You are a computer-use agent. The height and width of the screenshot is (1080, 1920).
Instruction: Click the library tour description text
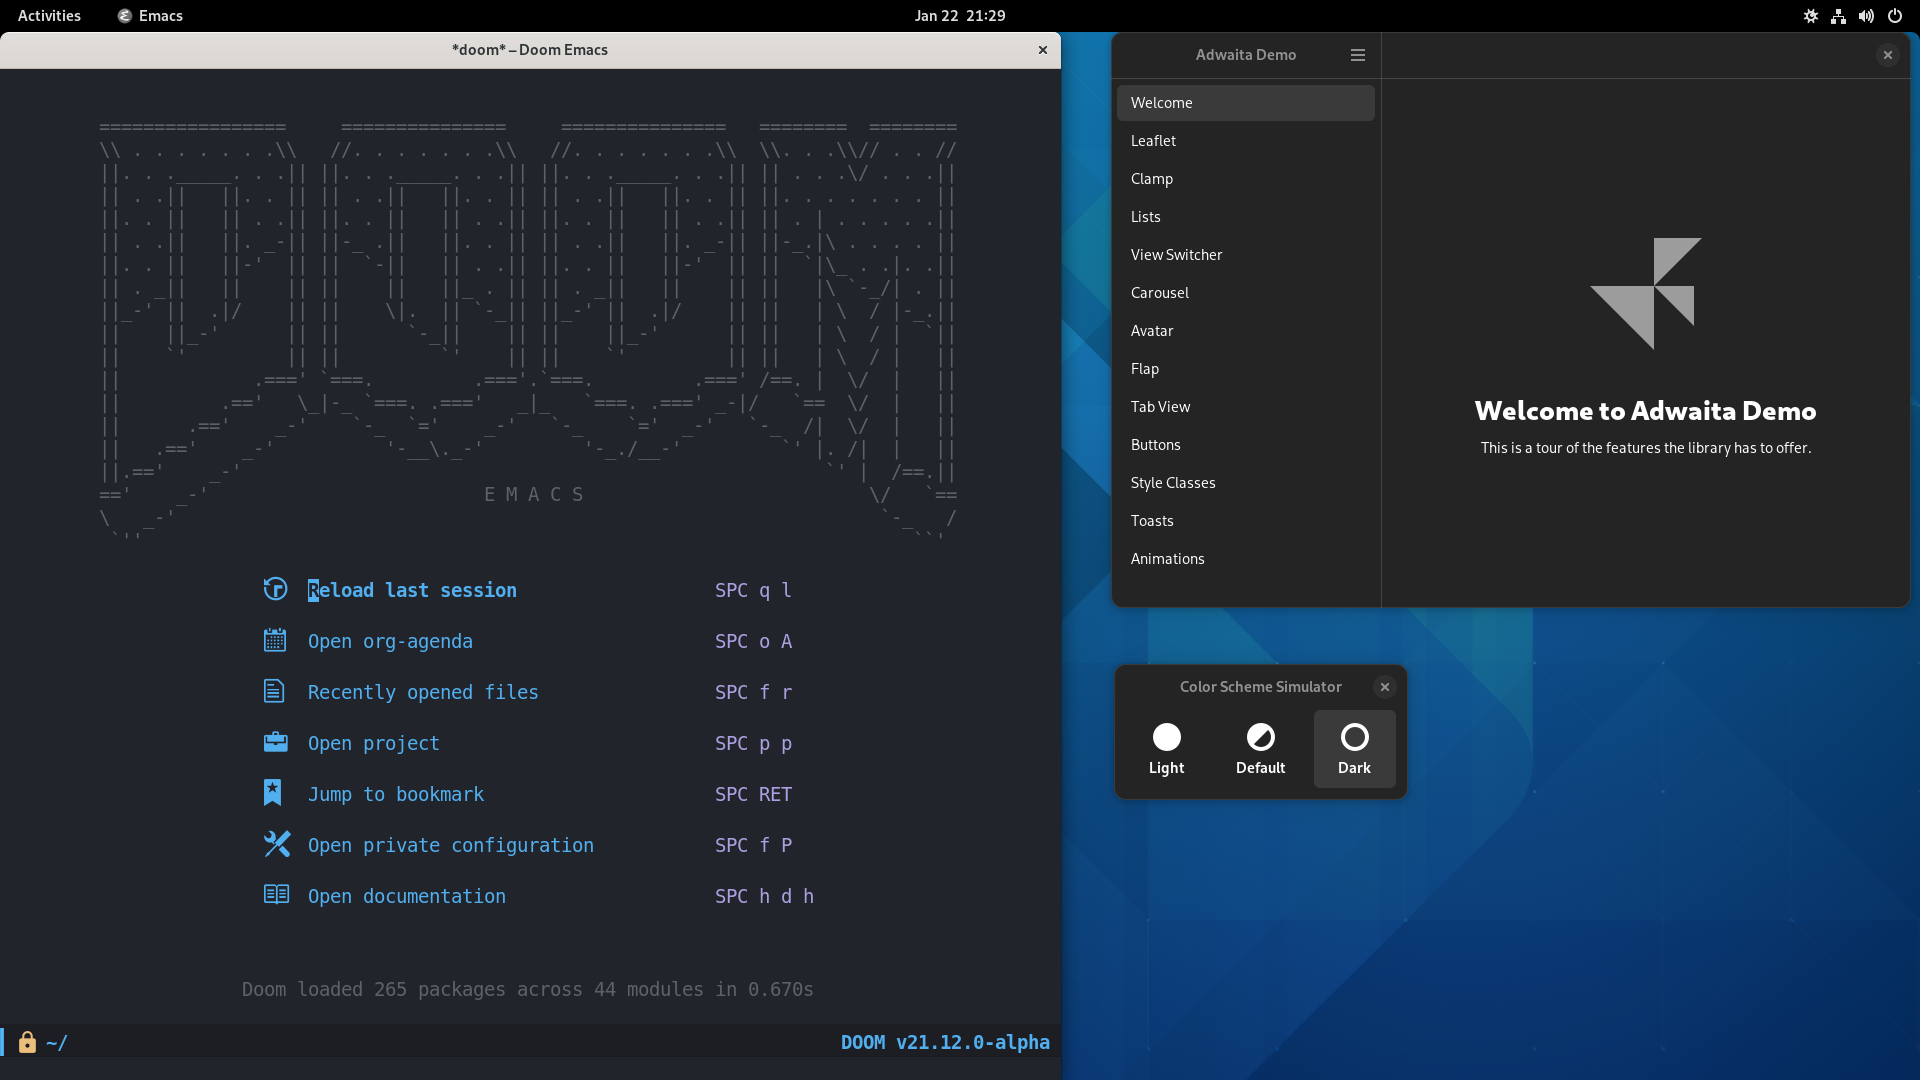click(1645, 448)
